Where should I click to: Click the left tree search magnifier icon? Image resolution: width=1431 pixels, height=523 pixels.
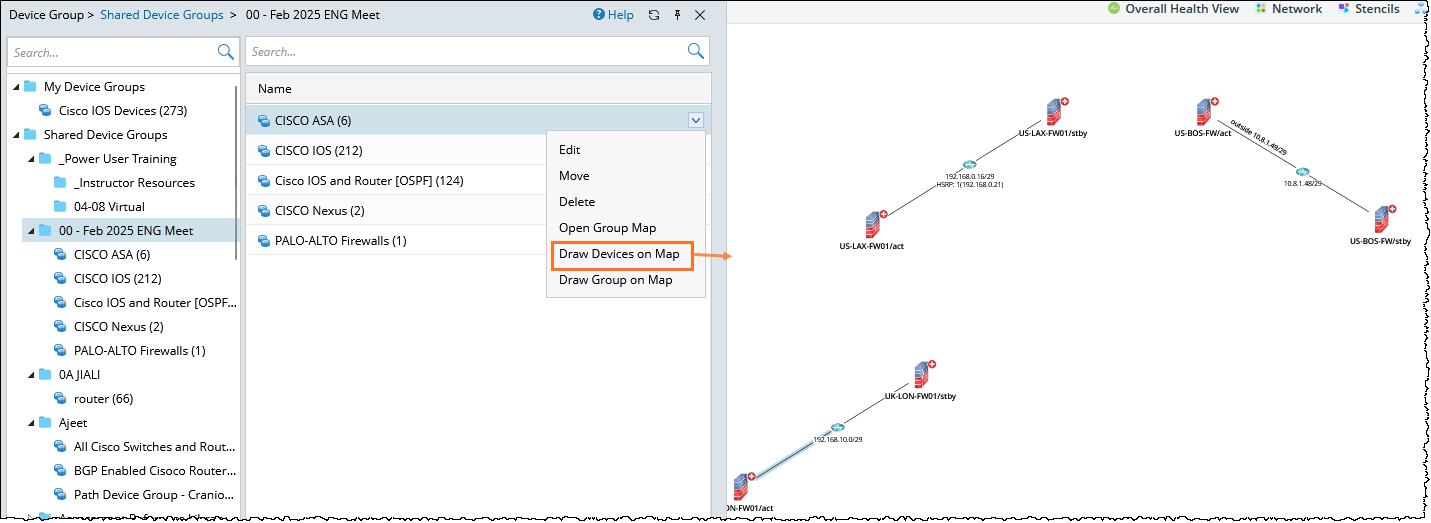click(x=225, y=52)
